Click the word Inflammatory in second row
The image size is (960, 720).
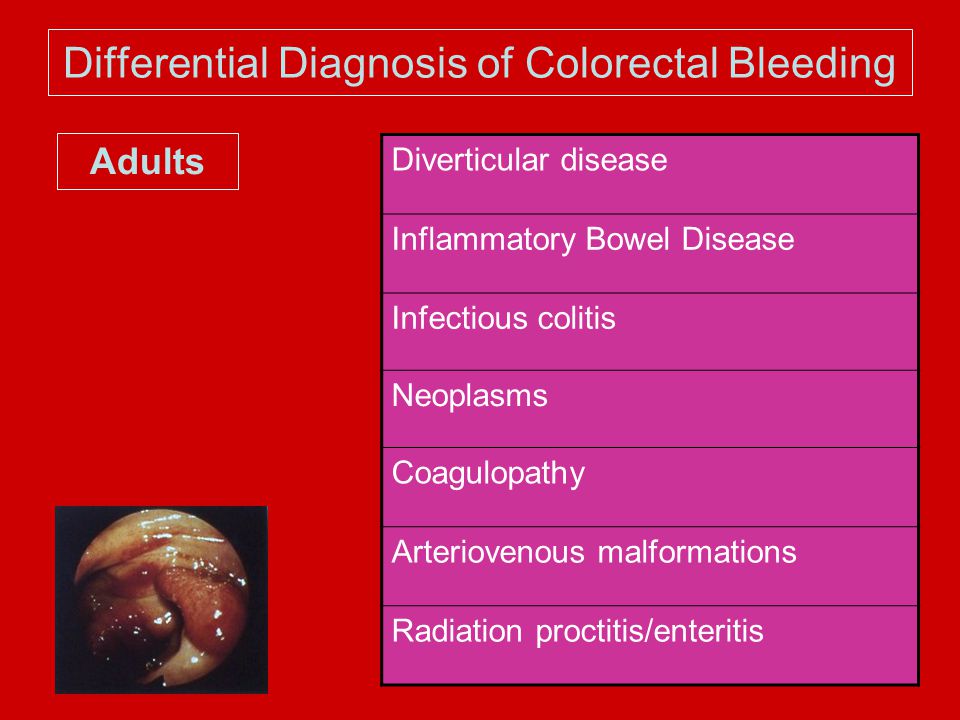(484, 239)
